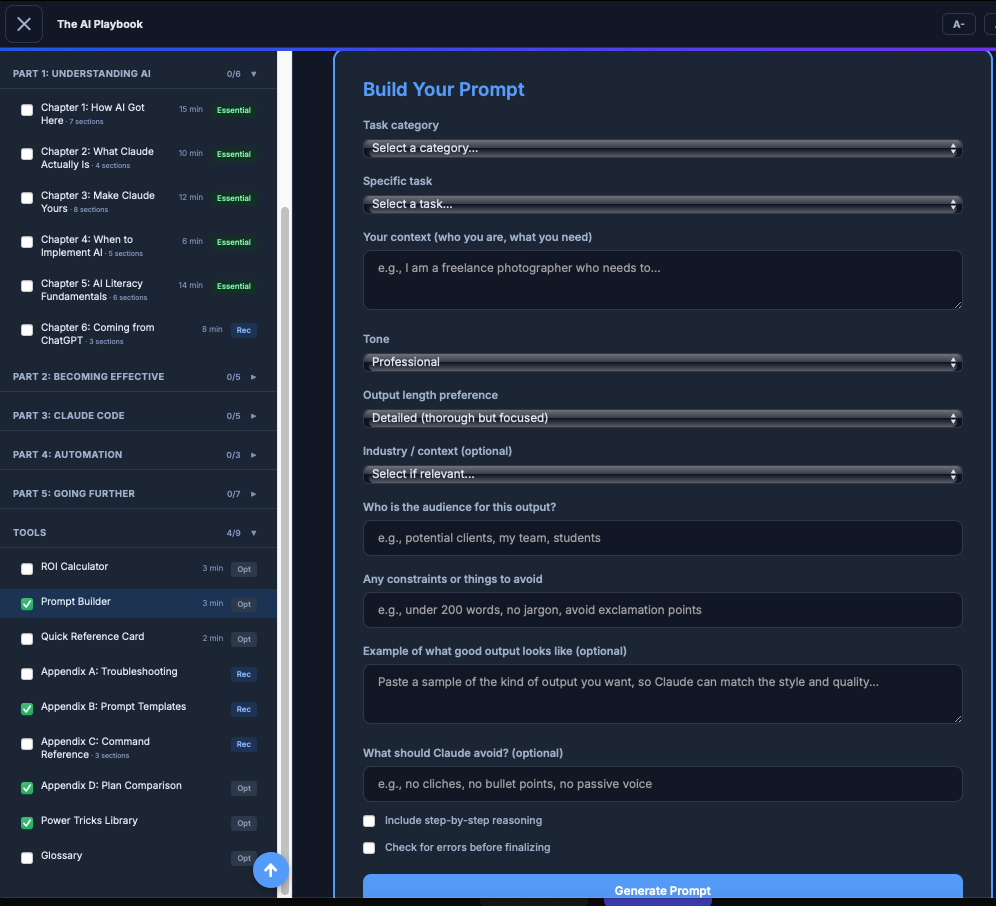The image size is (996, 906).
Task: Check "Check for errors before finalizing"
Action: [369, 847]
